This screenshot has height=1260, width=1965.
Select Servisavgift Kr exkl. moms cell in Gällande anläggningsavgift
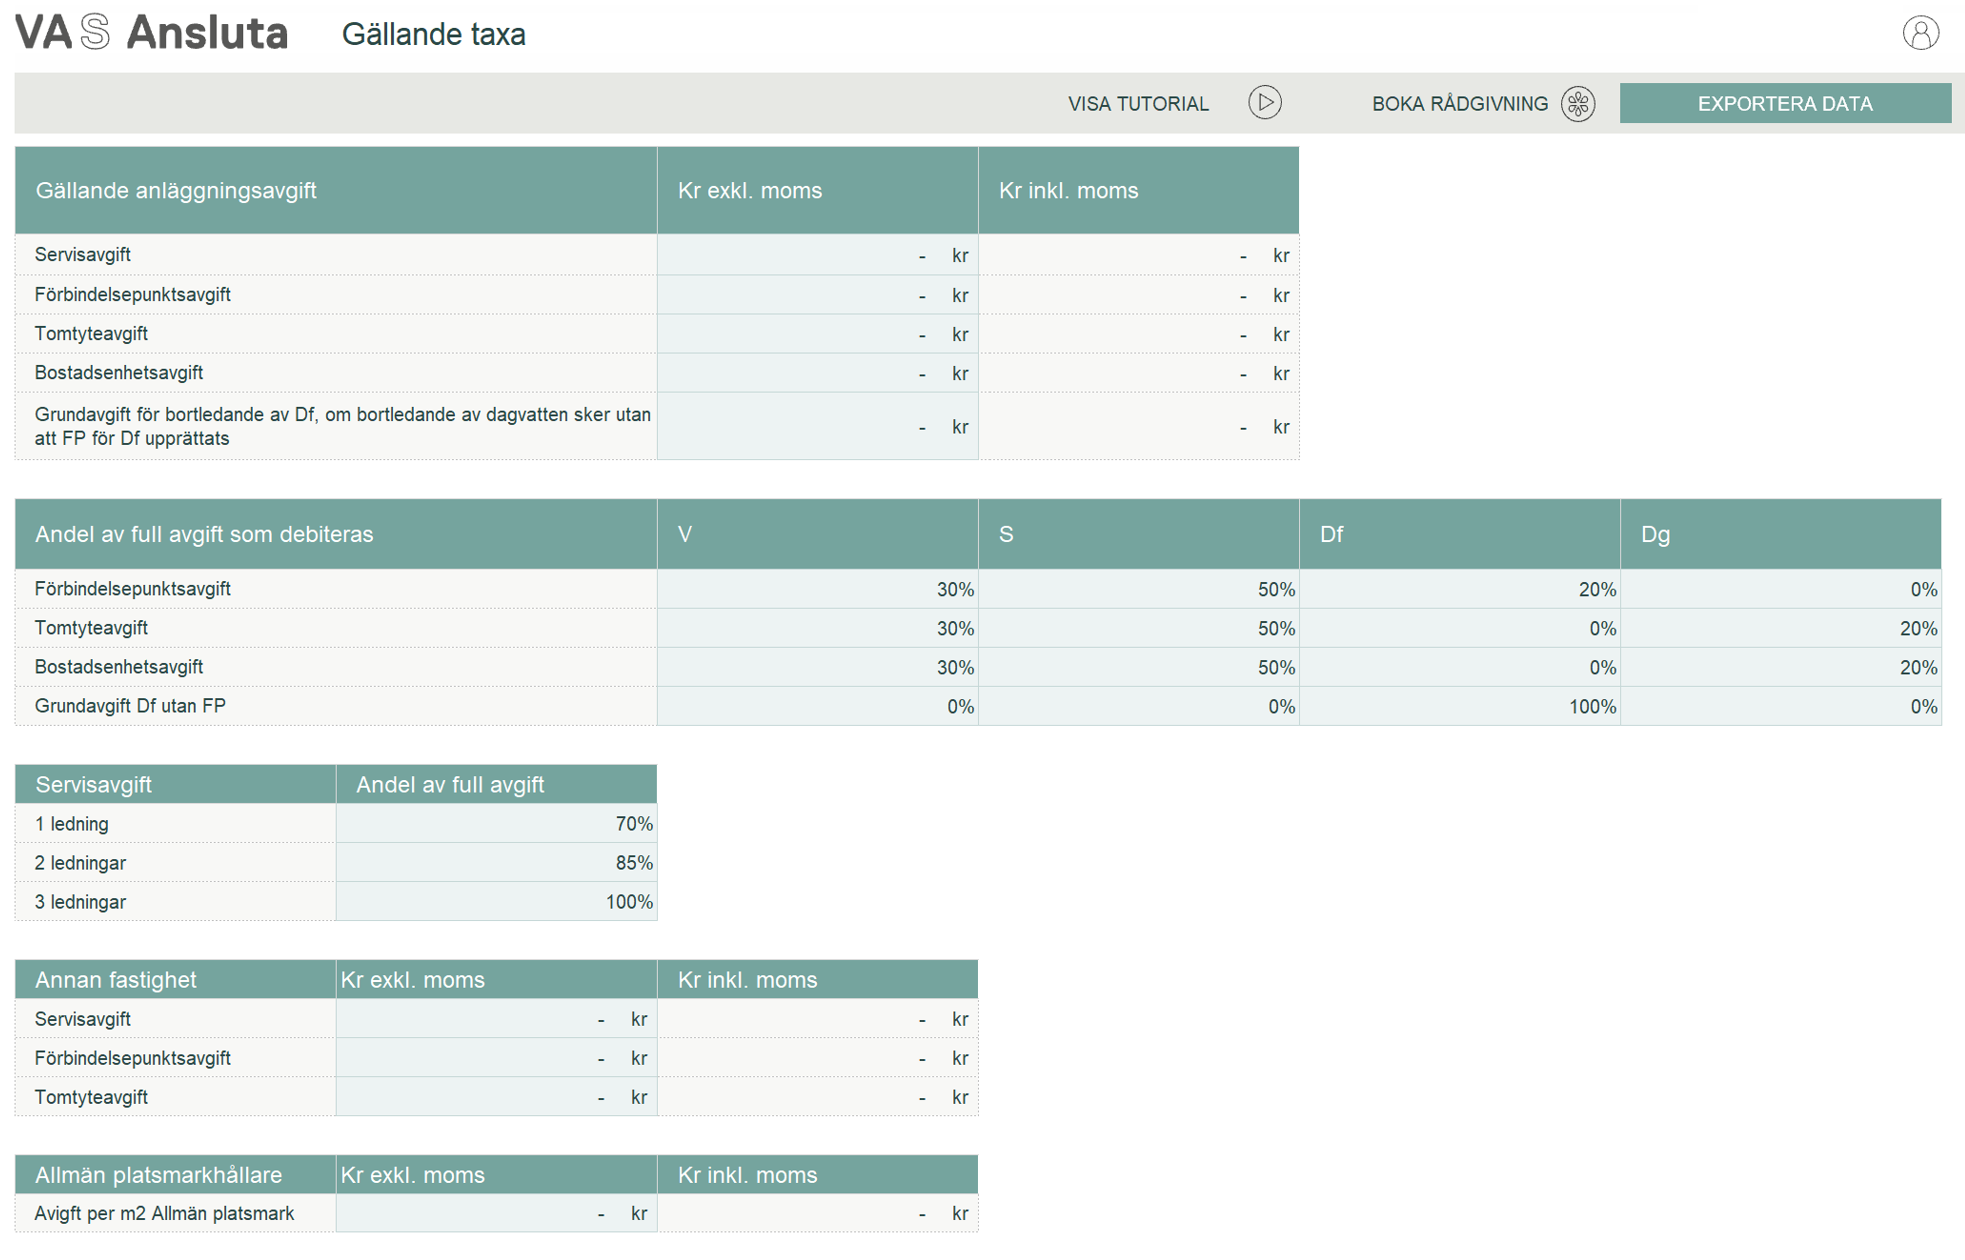pyautogui.click(x=817, y=255)
